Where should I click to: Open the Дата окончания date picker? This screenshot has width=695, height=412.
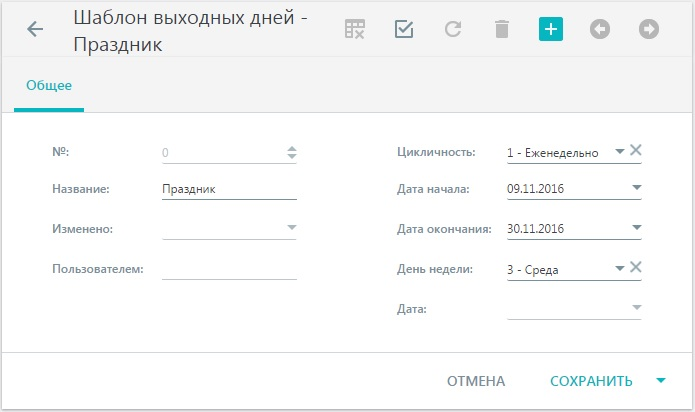pyautogui.click(x=636, y=227)
